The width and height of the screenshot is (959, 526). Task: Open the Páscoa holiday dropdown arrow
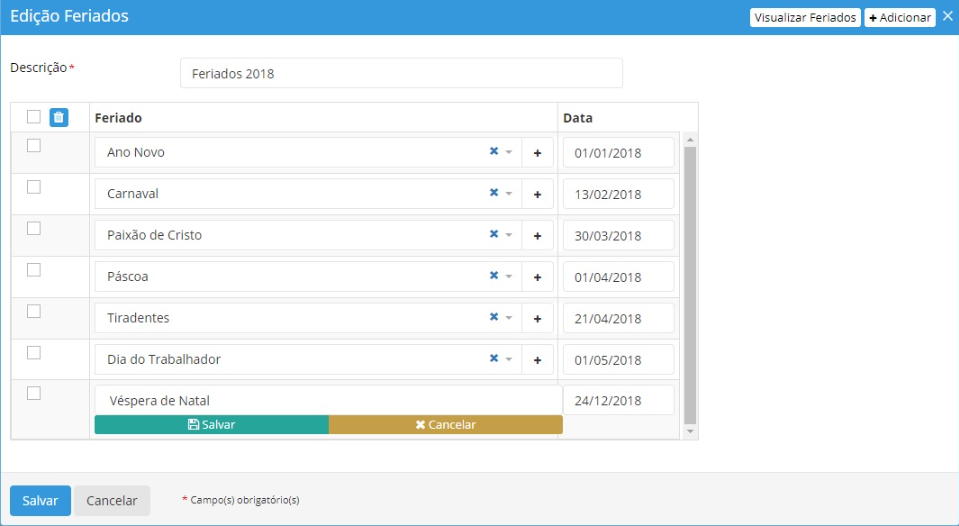(x=509, y=277)
